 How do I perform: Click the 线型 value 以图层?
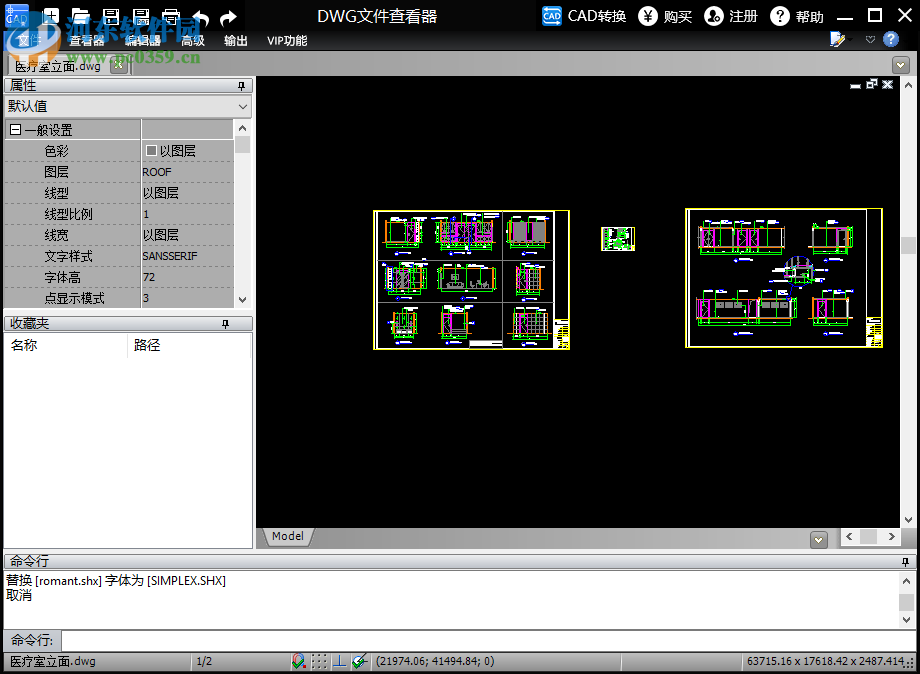click(x=161, y=193)
